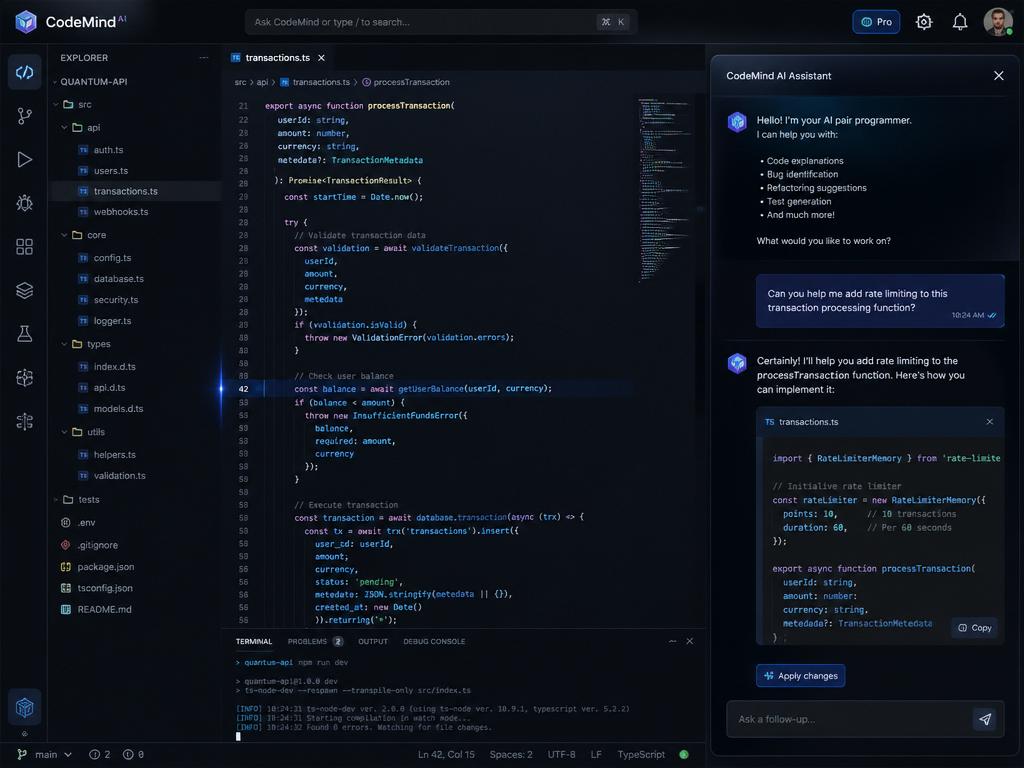Open validation.ts file

(119, 476)
